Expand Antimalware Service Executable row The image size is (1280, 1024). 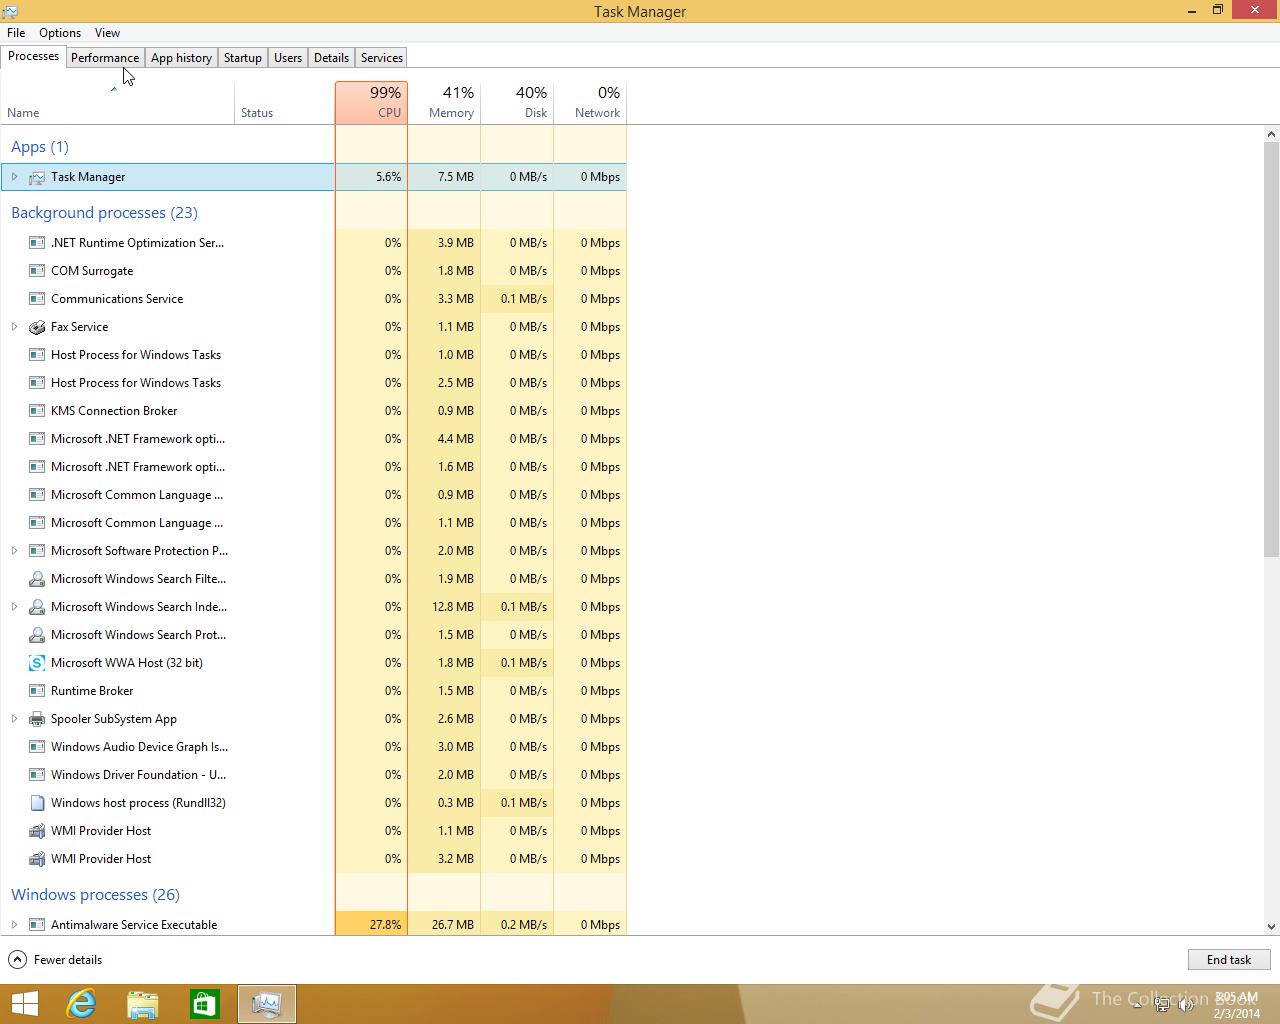coord(14,925)
